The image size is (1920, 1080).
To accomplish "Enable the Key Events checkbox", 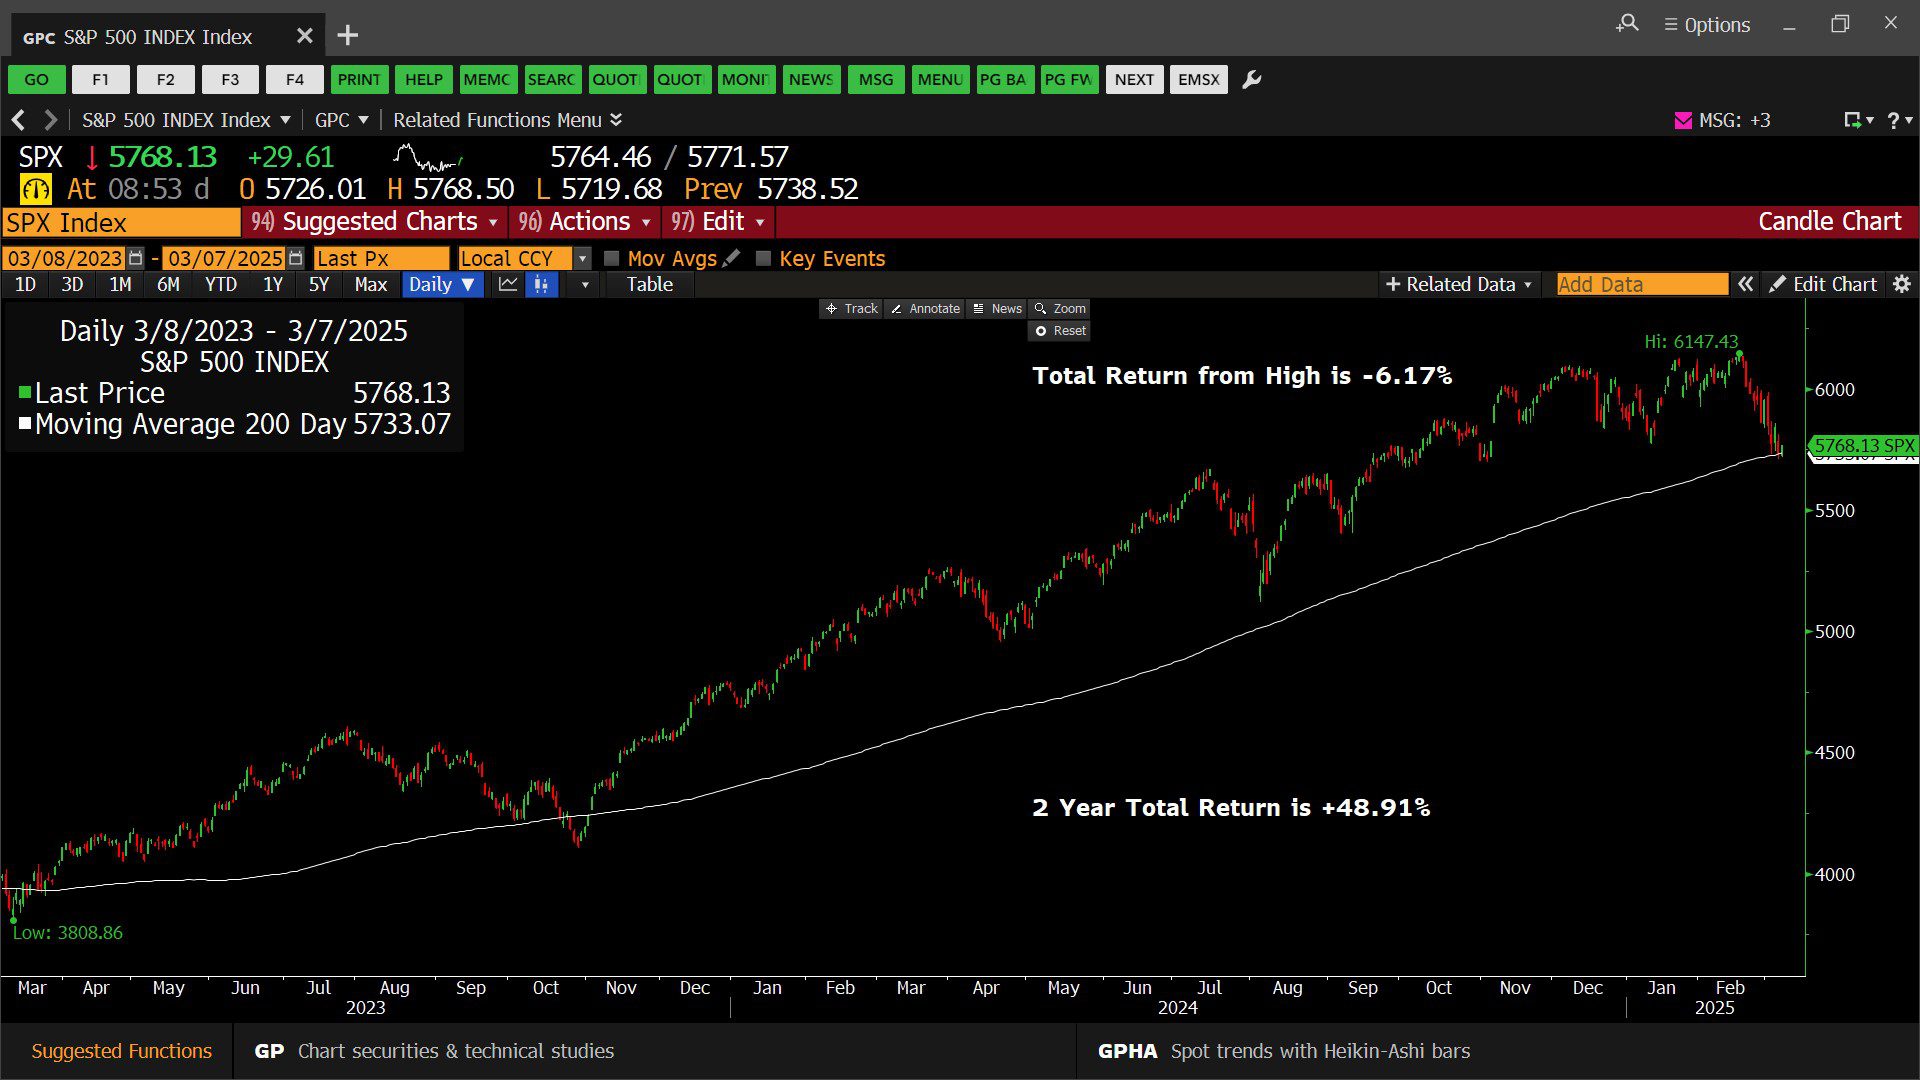I will click(763, 259).
